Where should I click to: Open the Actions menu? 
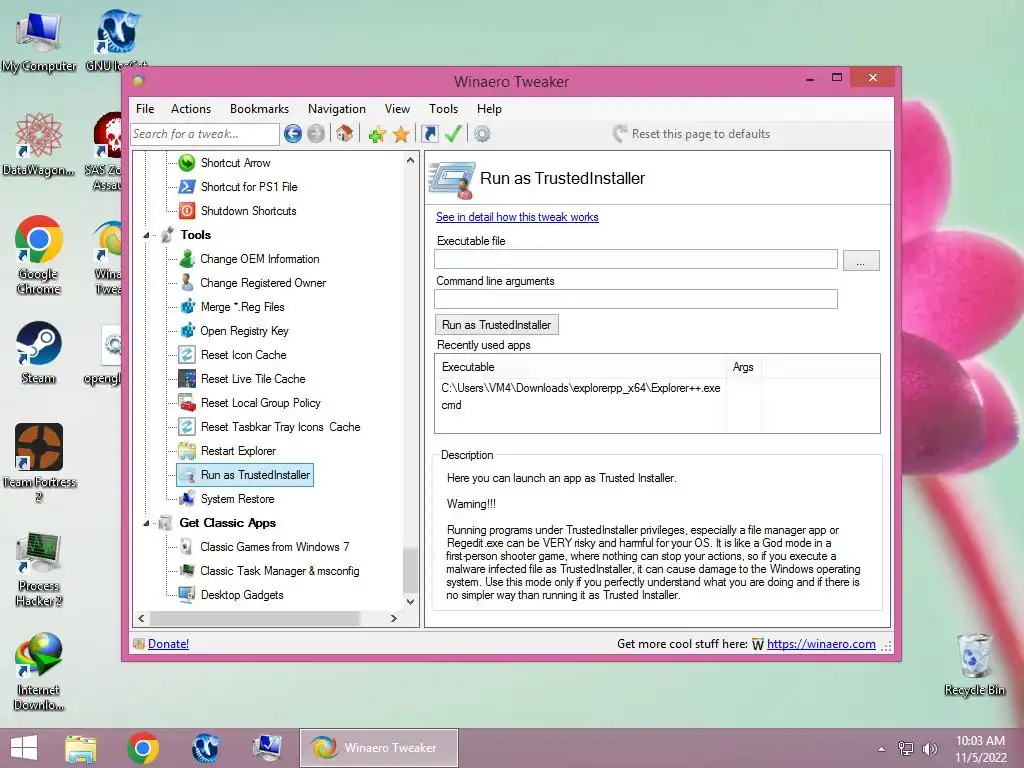[191, 109]
